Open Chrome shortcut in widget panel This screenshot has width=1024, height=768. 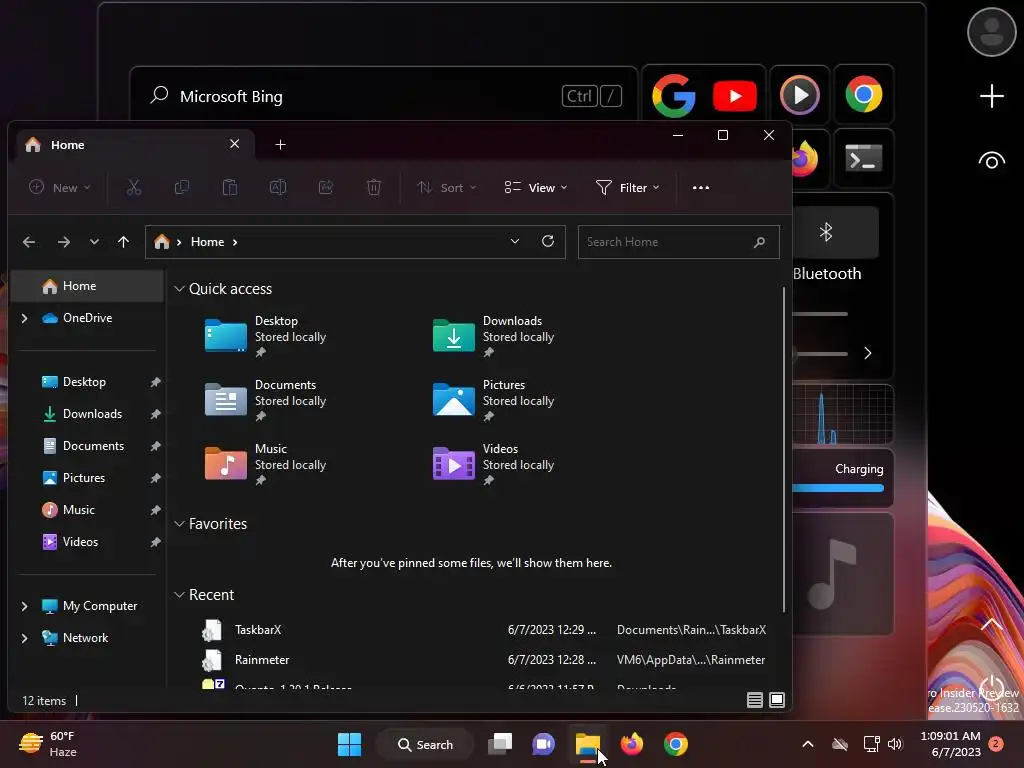tap(863, 95)
